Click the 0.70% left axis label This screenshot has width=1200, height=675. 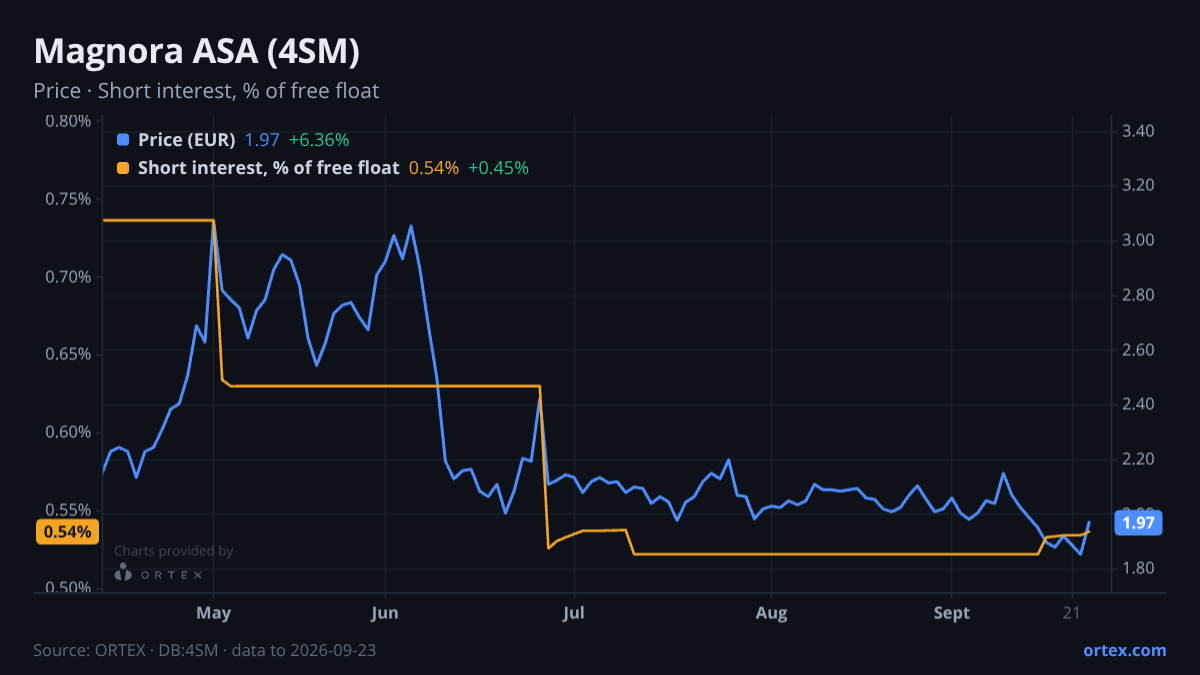pos(68,277)
